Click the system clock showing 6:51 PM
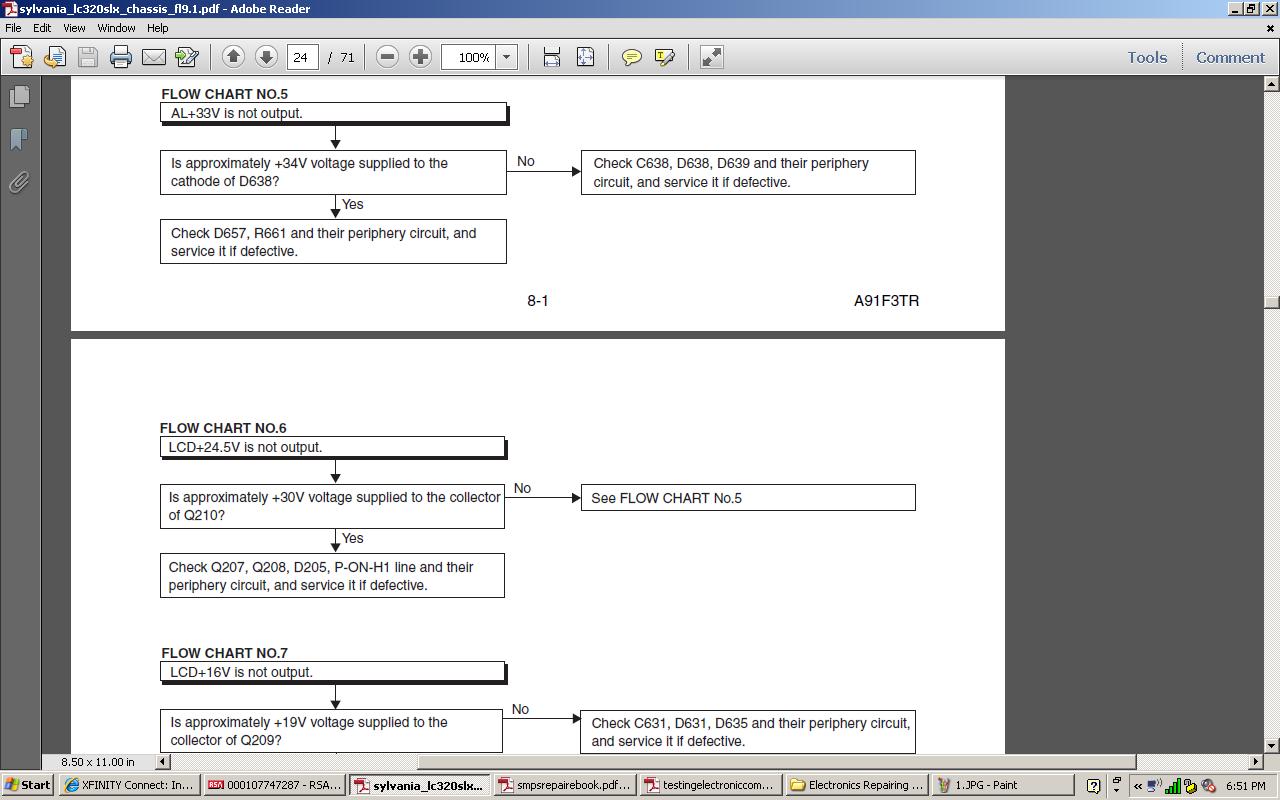Image resolution: width=1280 pixels, height=800 pixels. (x=1246, y=786)
